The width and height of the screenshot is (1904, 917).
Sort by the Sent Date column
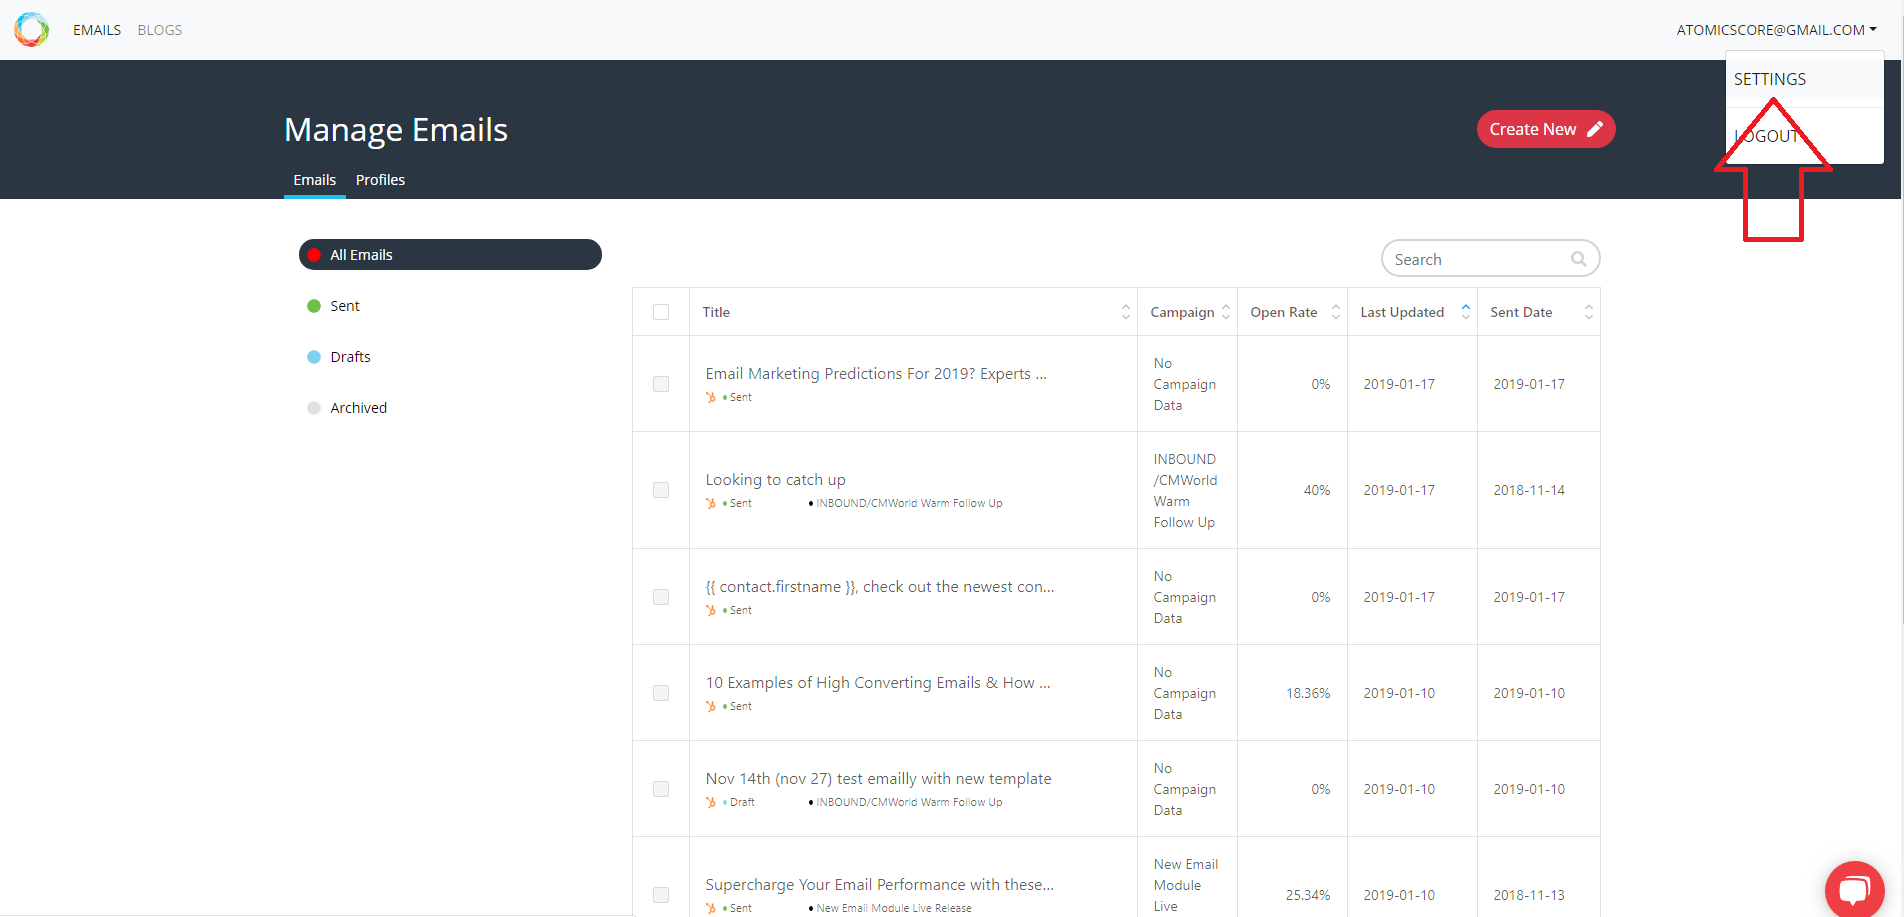click(x=1589, y=312)
